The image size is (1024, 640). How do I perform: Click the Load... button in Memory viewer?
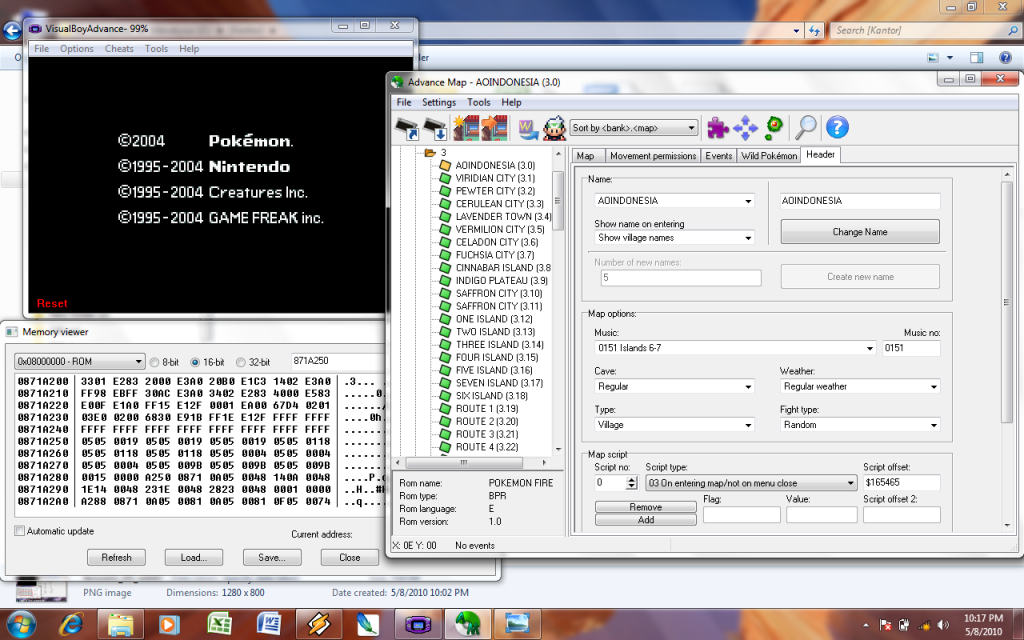point(194,558)
